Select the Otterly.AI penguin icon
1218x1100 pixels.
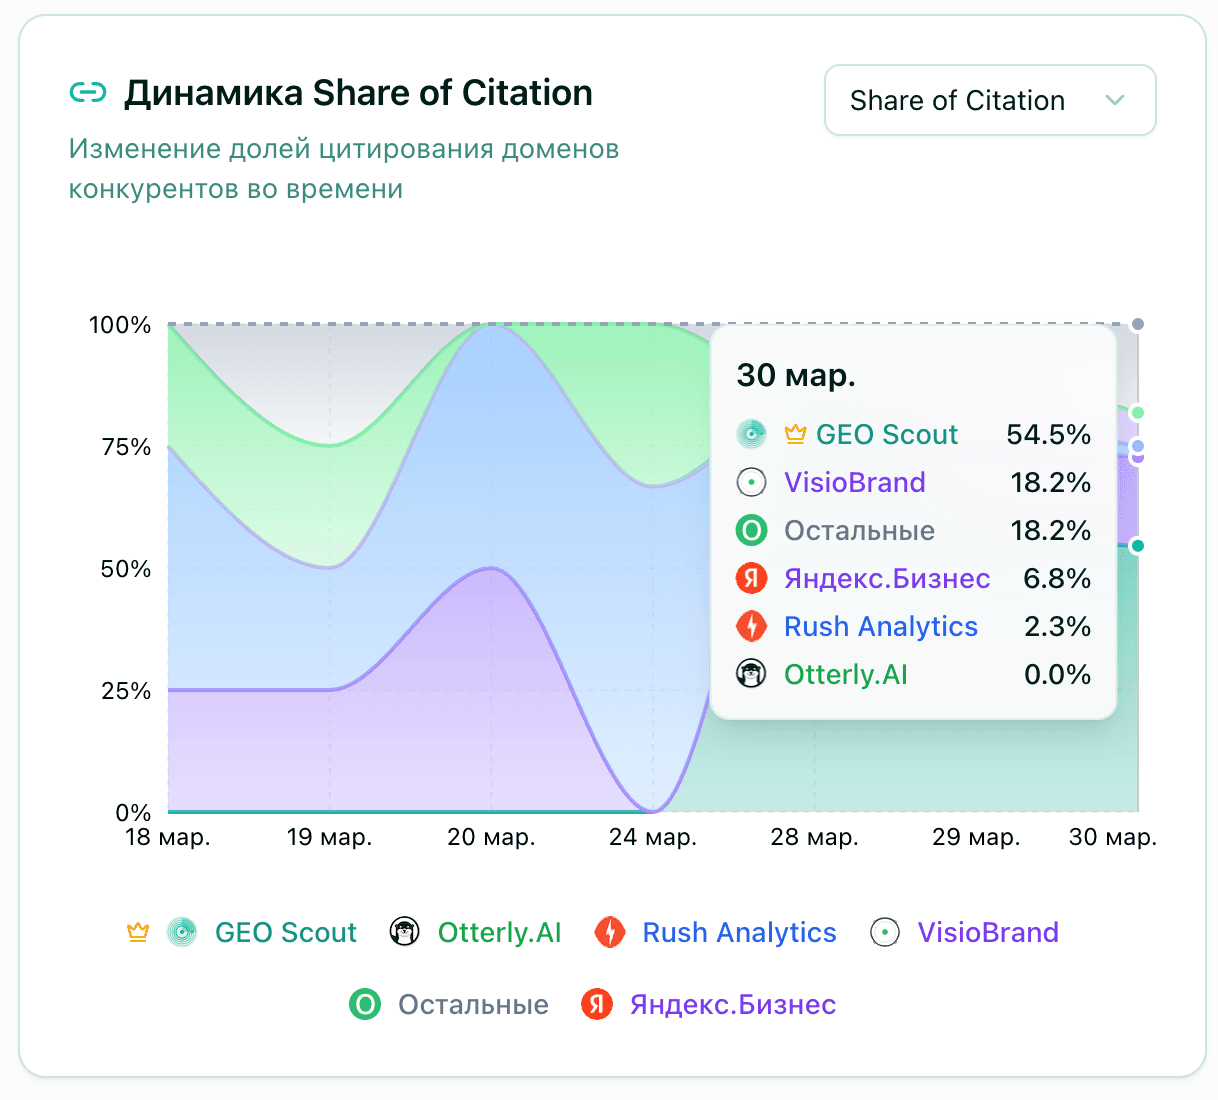coord(404,932)
